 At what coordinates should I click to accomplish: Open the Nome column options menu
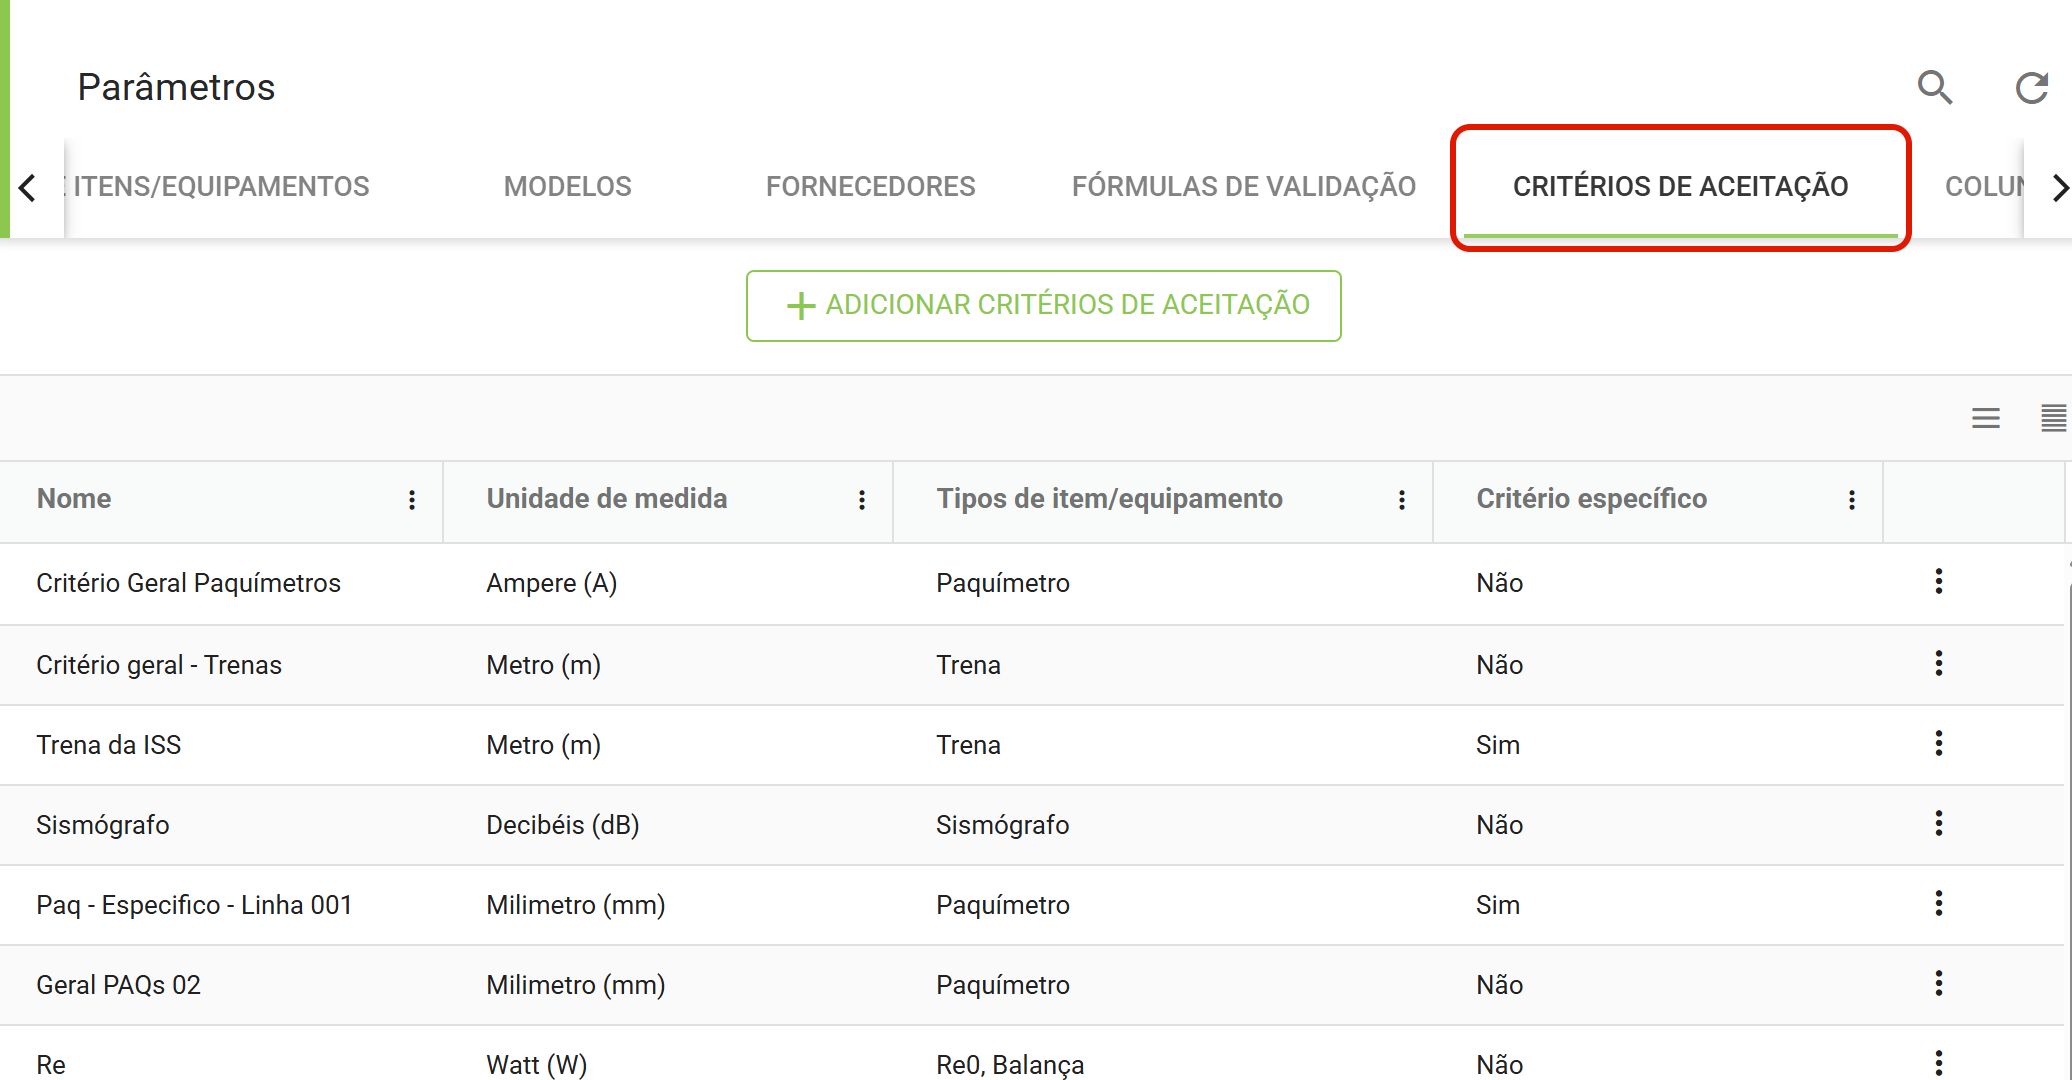(x=412, y=500)
